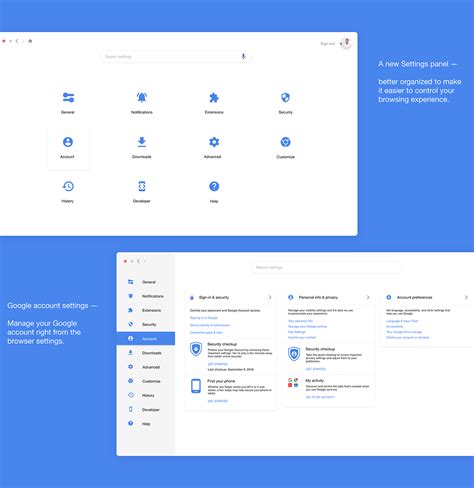Click Get Started under Sign-in card Security checkup
This screenshot has height=488, width=474.
click(x=218, y=364)
